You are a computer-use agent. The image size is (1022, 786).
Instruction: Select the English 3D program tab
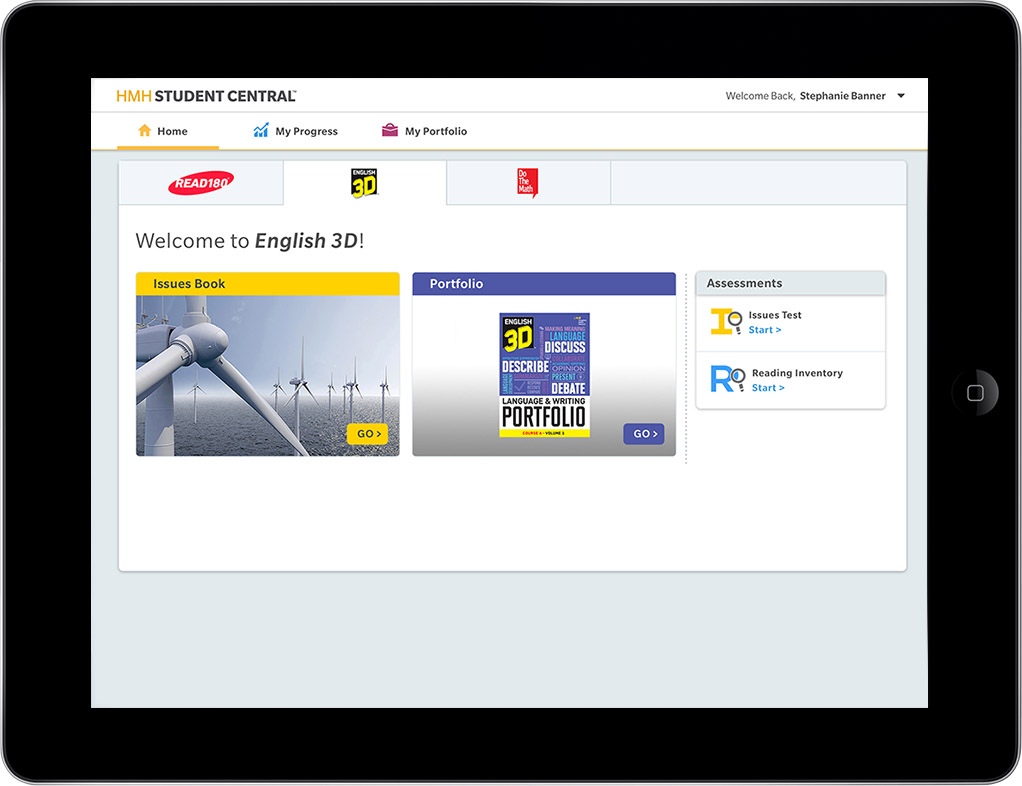click(365, 183)
